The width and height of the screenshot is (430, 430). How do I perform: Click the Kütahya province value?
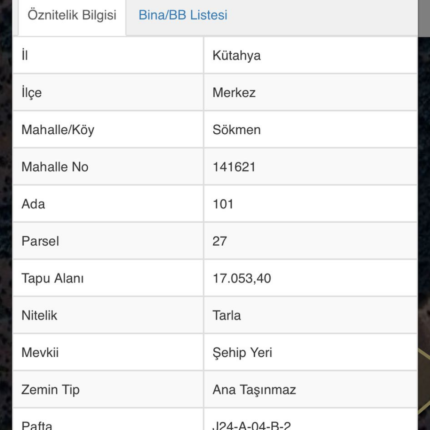coord(237,55)
